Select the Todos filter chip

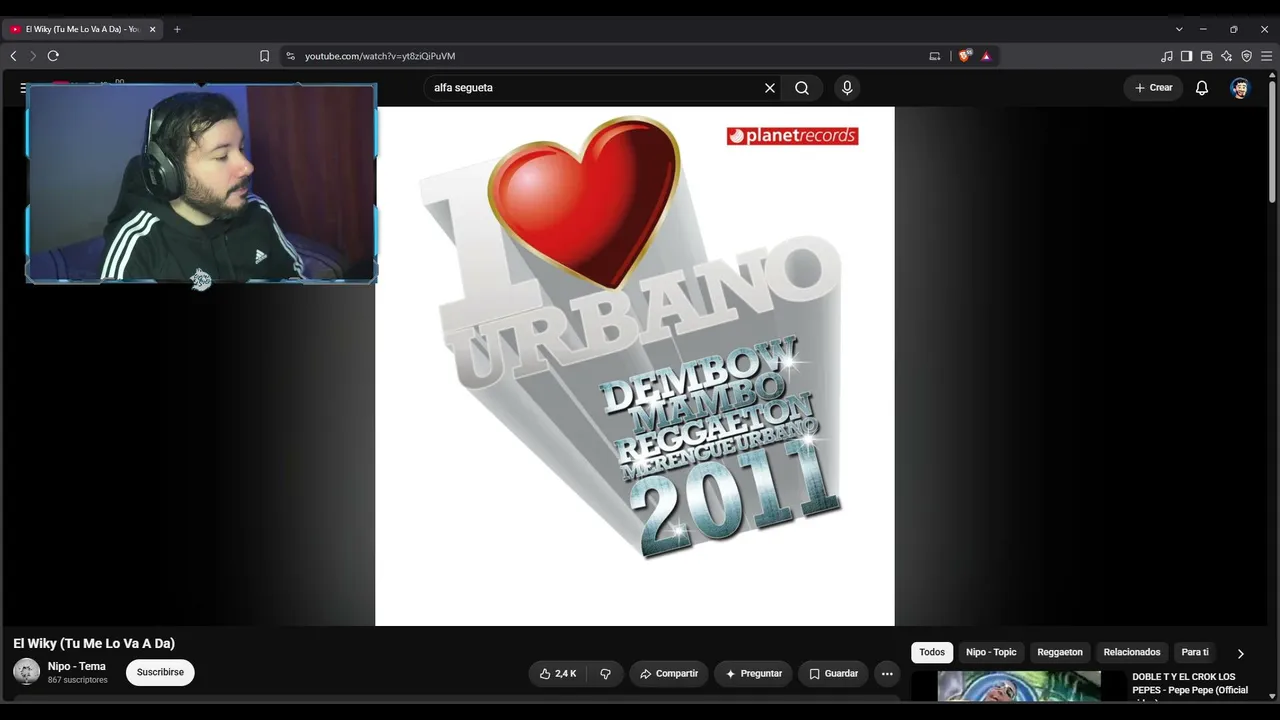(932, 652)
